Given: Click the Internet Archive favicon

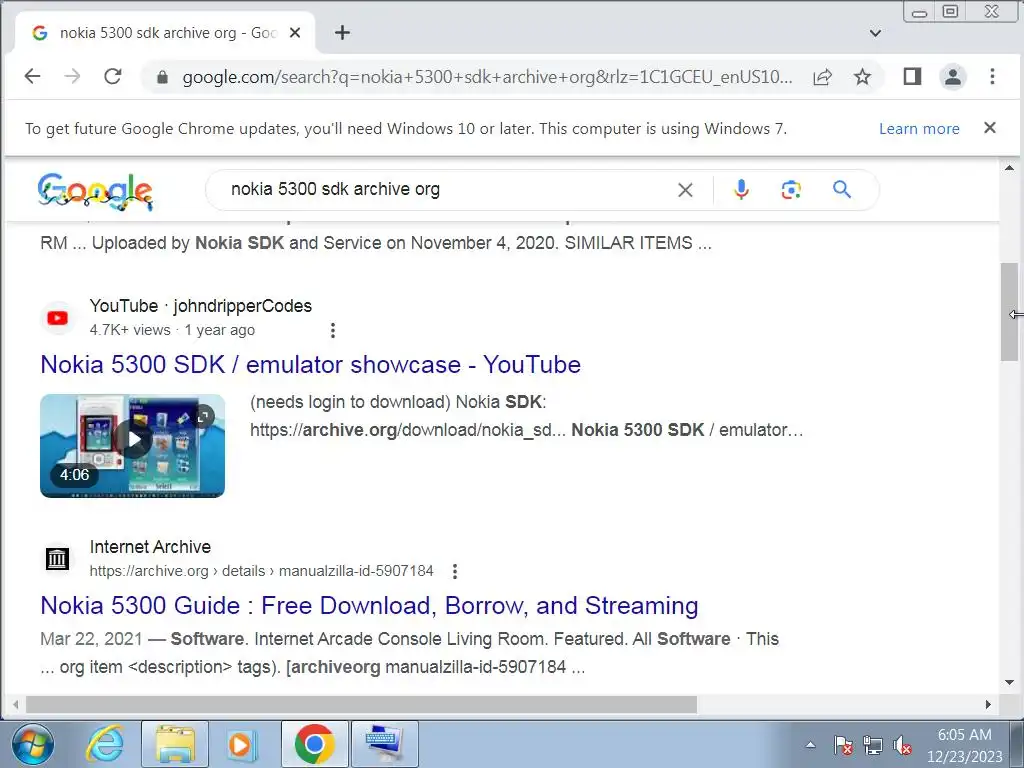Looking at the screenshot, I should click(57, 559).
